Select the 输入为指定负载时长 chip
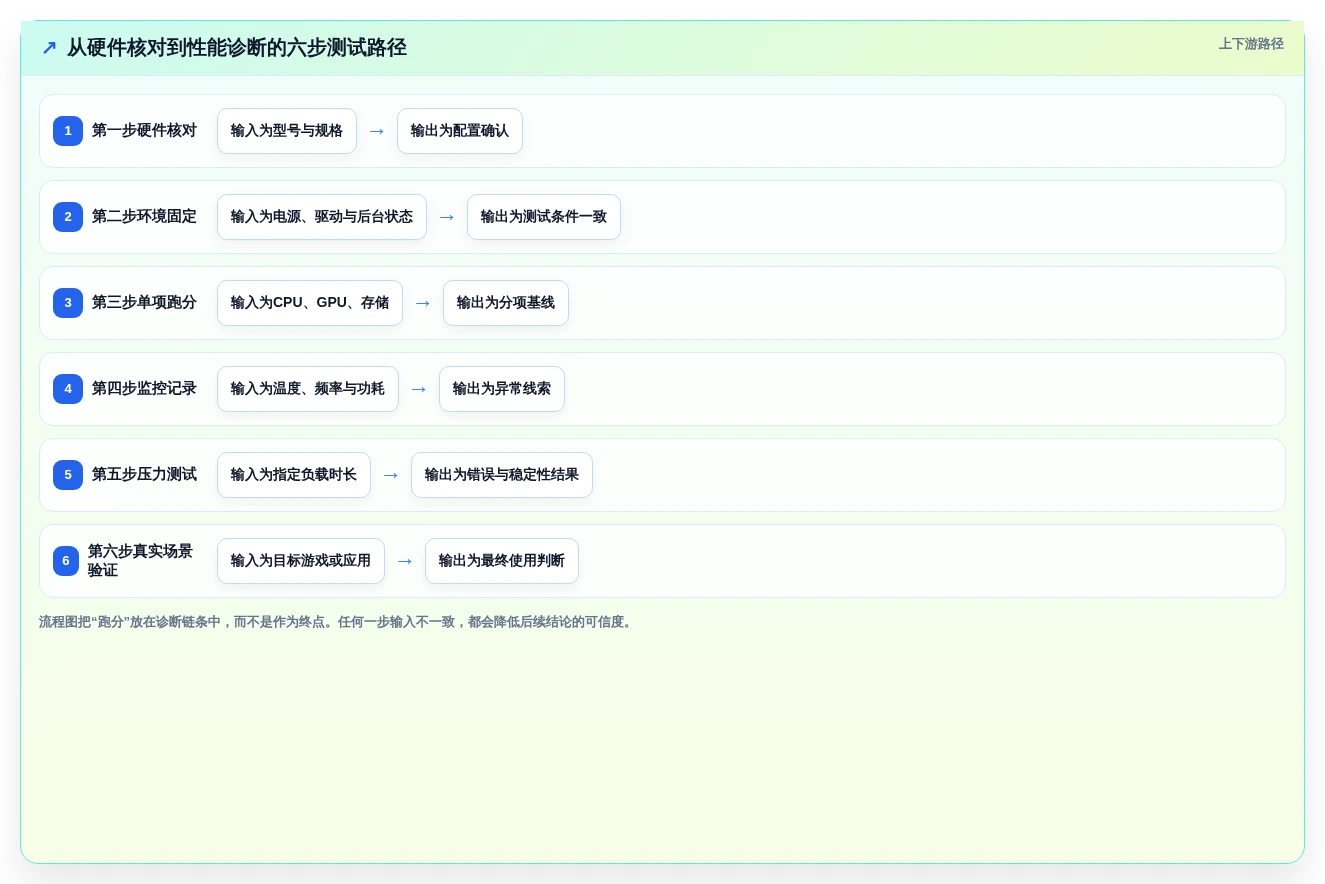The height and width of the screenshot is (884, 1325). [294, 475]
